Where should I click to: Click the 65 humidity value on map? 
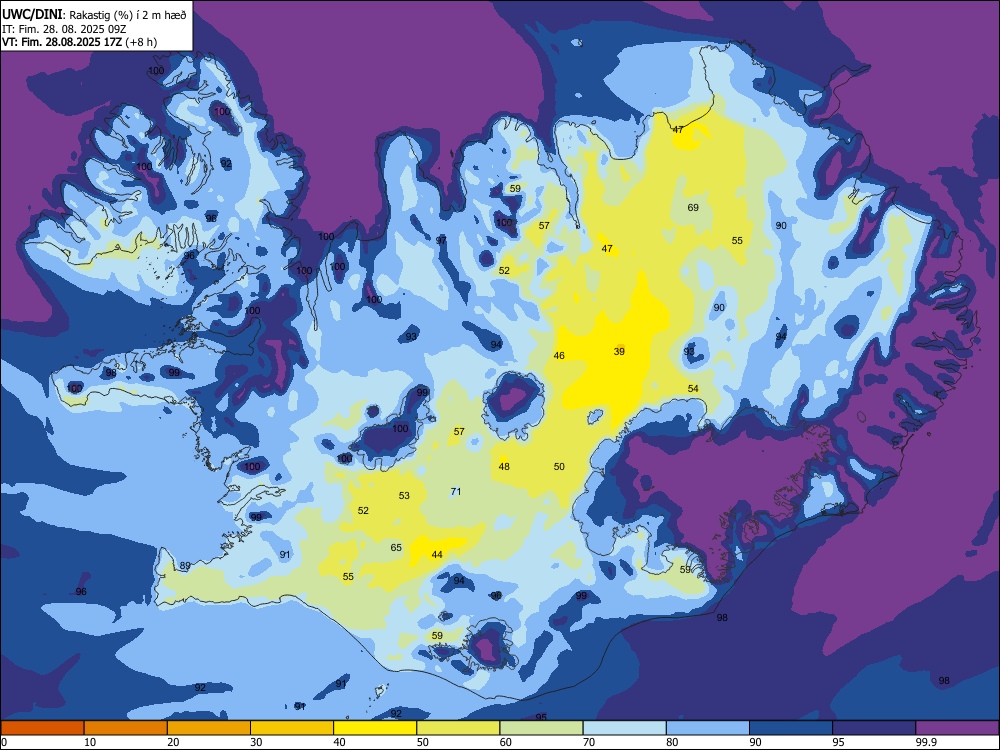pos(396,548)
